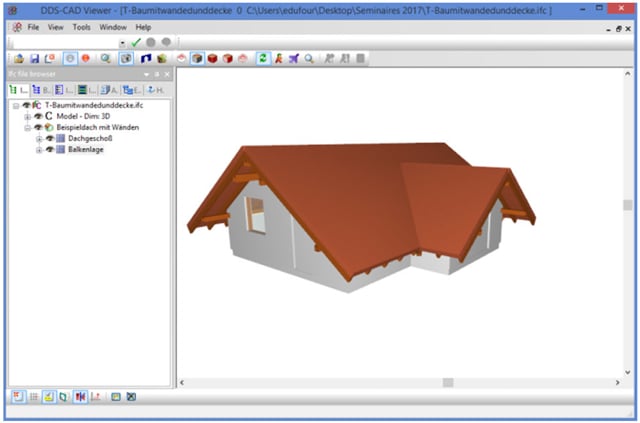The width and height of the screenshot is (640, 423).
Task: Close the Ifc file browser panel
Action: [x=167, y=74]
